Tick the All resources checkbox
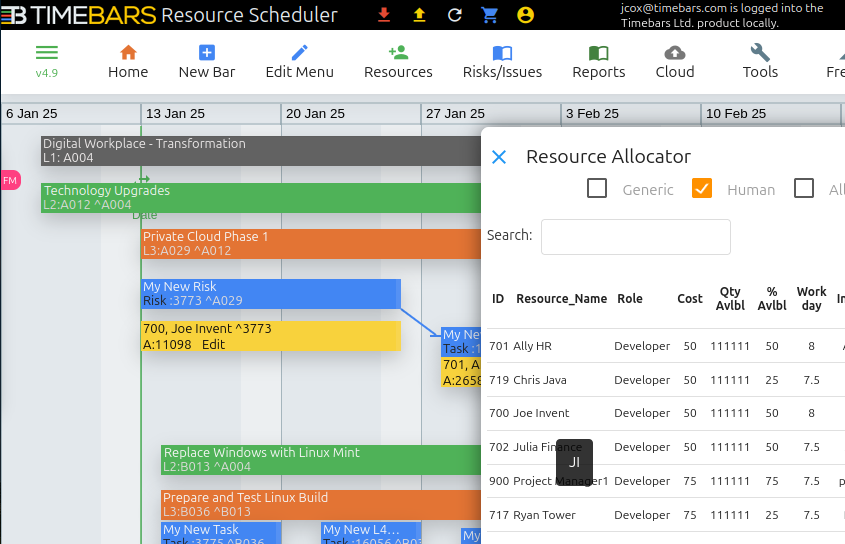 [x=804, y=189]
